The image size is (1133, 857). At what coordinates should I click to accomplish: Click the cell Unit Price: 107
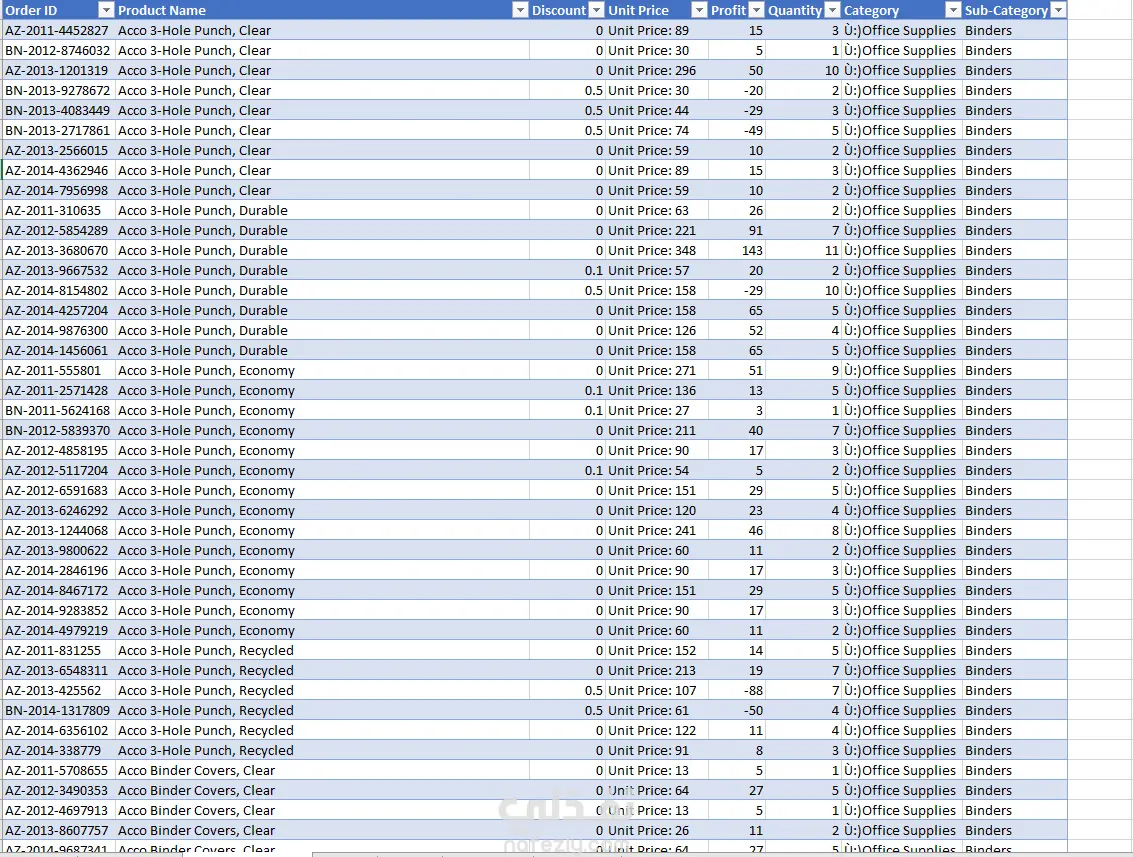(657, 690)
